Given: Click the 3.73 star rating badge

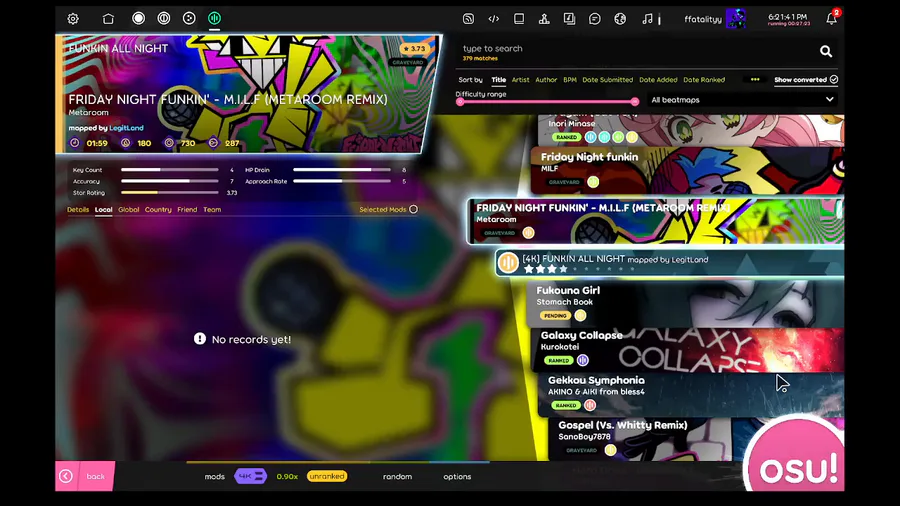Looking at the screenshot, I should [413, 49].
